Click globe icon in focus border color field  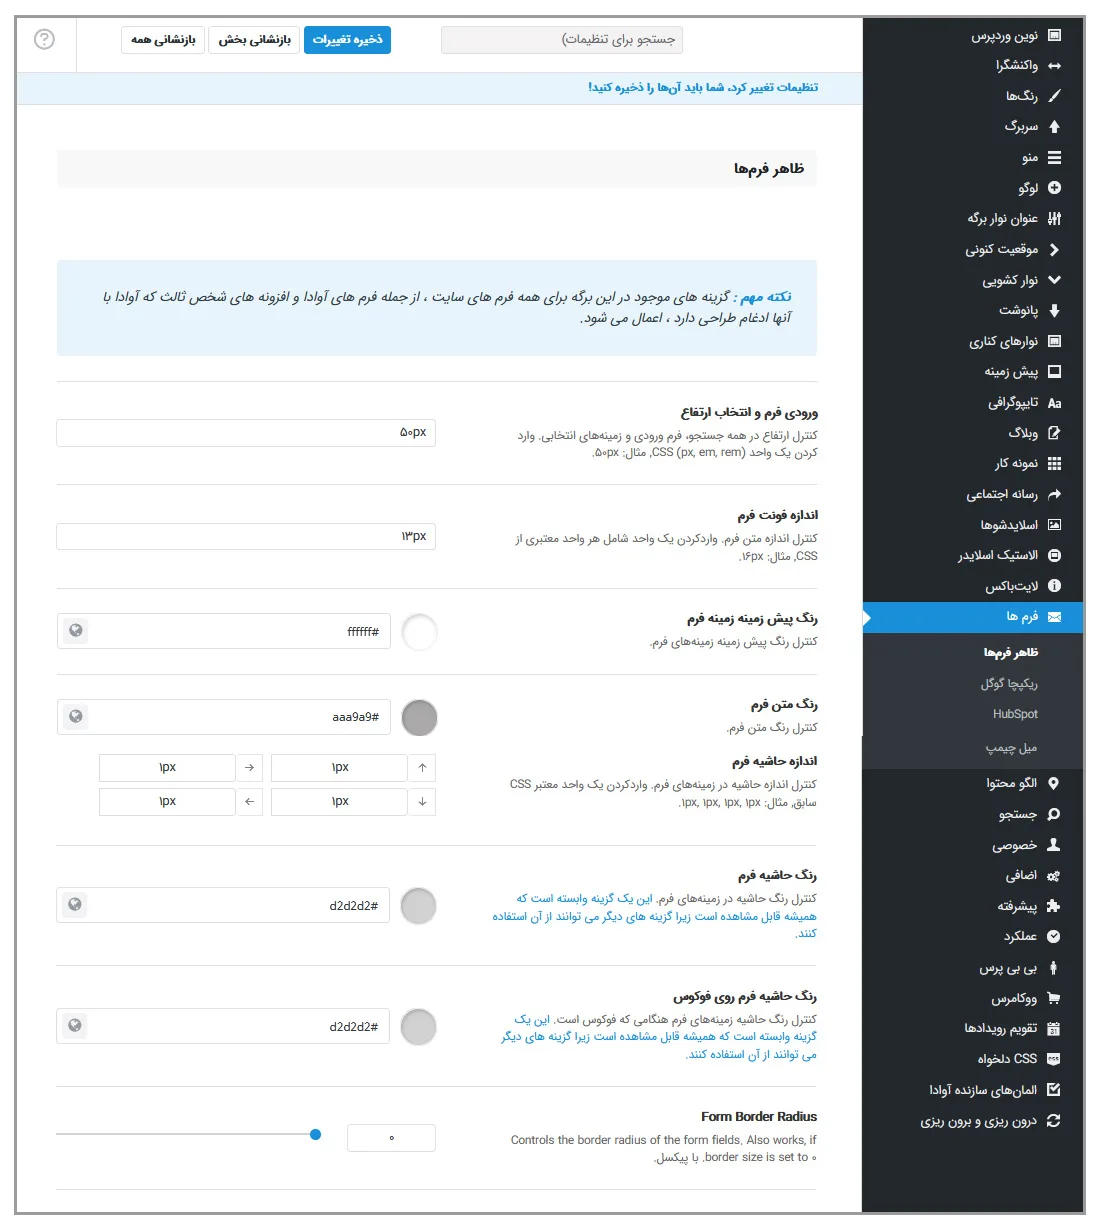pos(75,1026)
